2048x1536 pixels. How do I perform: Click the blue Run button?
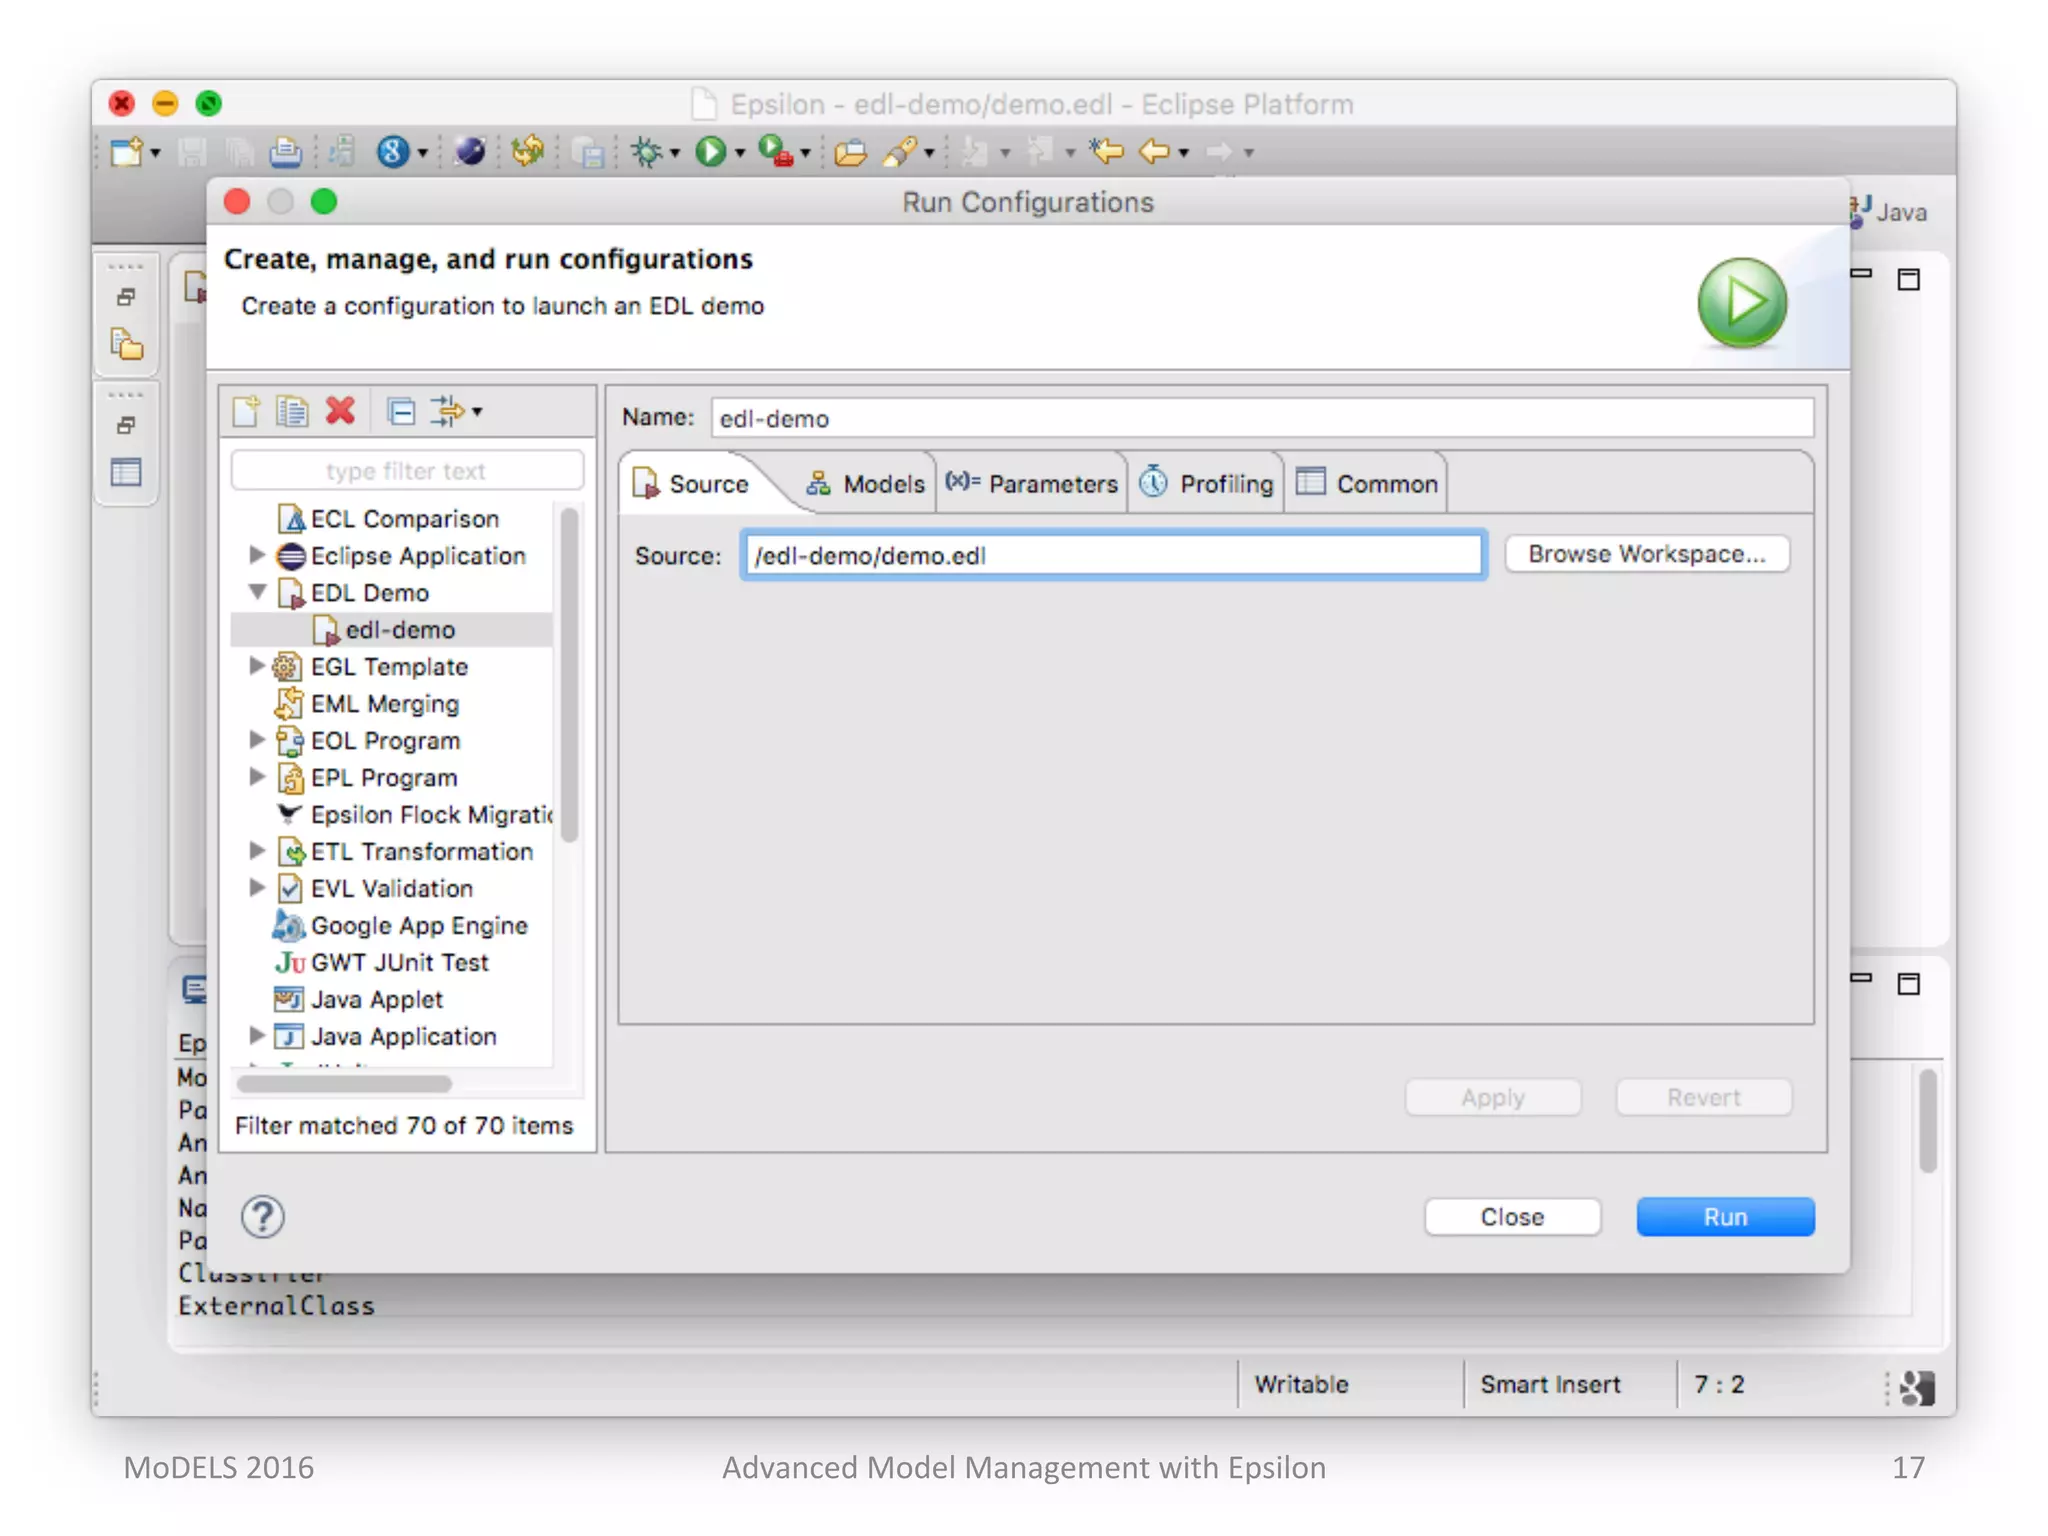[1724, 1216]
